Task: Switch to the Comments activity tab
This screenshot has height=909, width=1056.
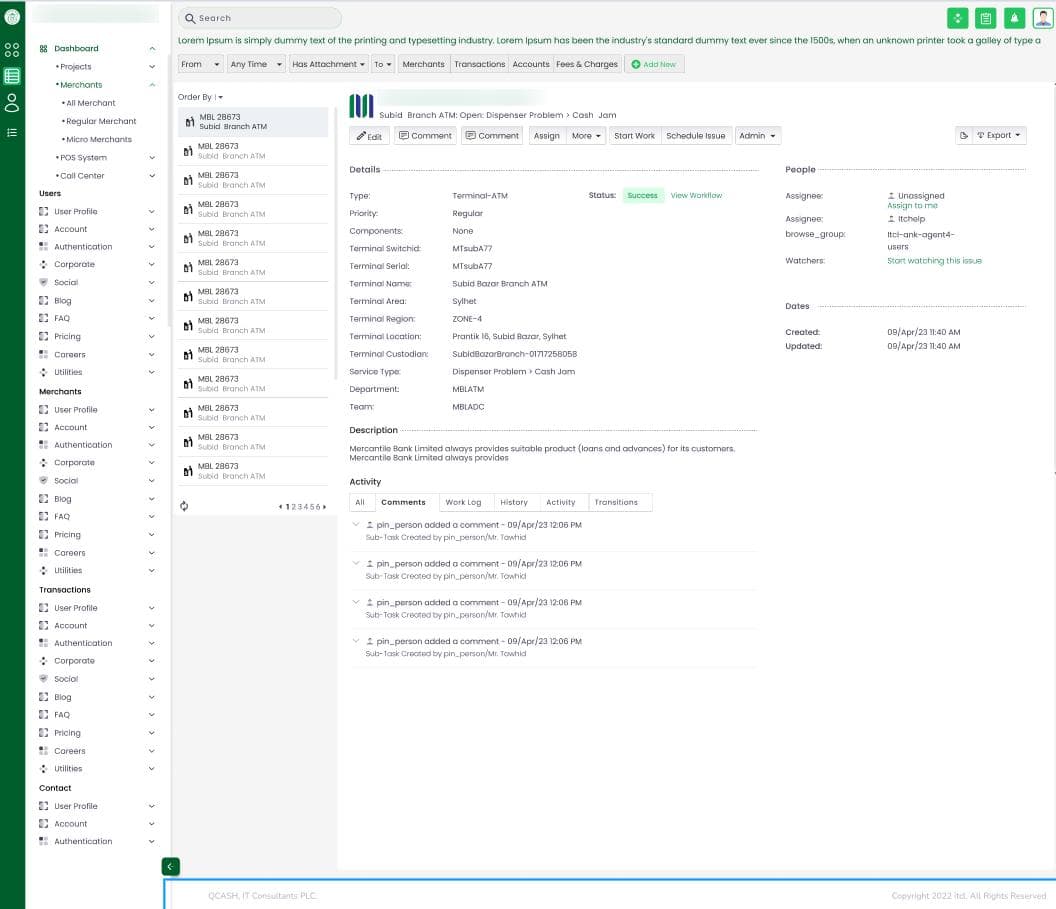Action: coord(403,502)
